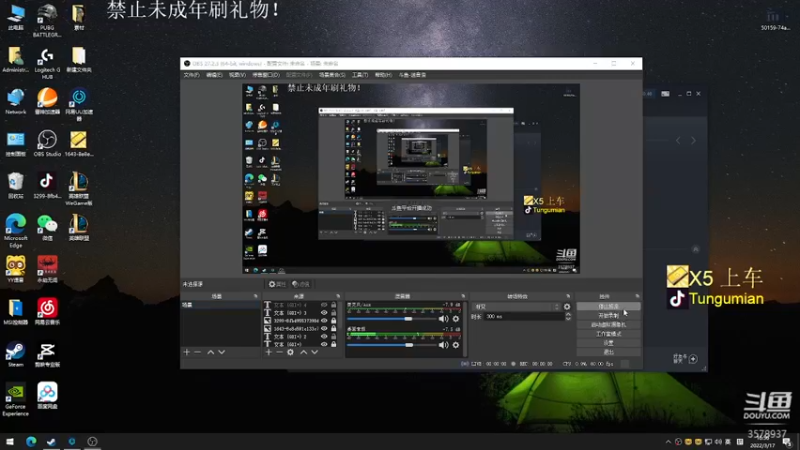Open the Edit (E) menu in OBS
This screenshot has height=450, width=800.
click(214, 75)
